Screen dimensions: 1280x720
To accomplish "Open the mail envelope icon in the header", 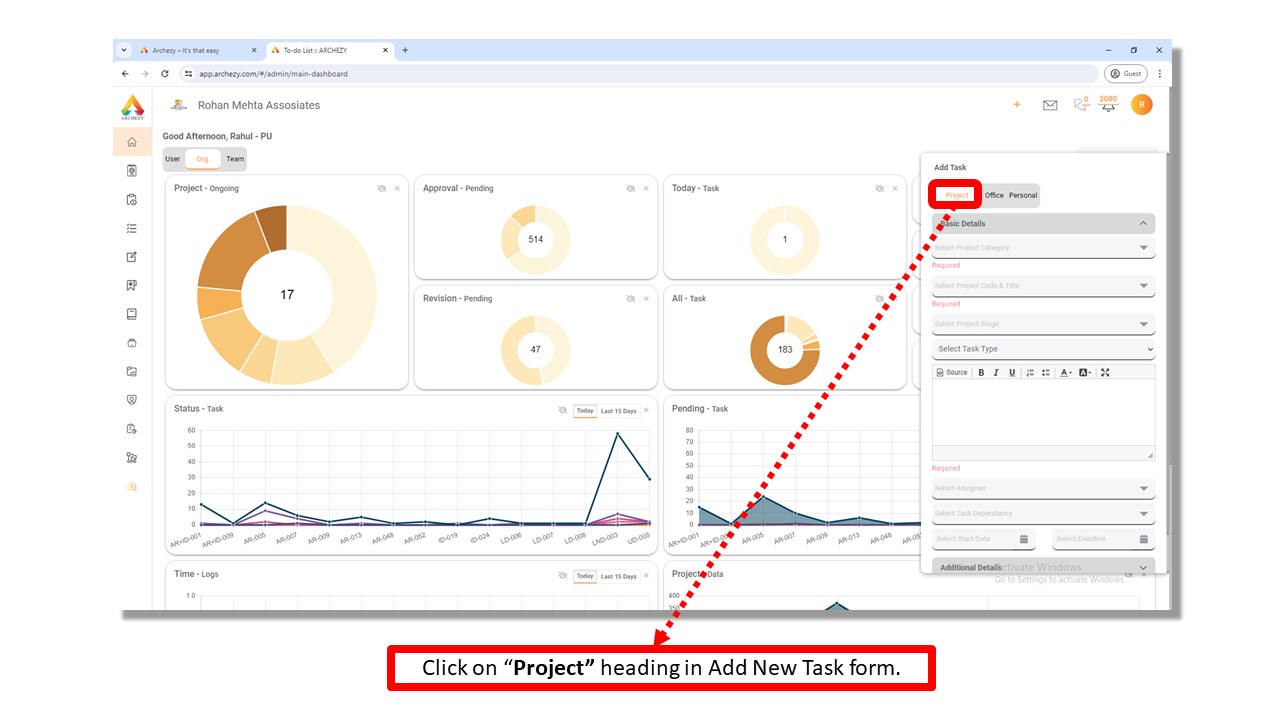I will tap(1050, 105).
